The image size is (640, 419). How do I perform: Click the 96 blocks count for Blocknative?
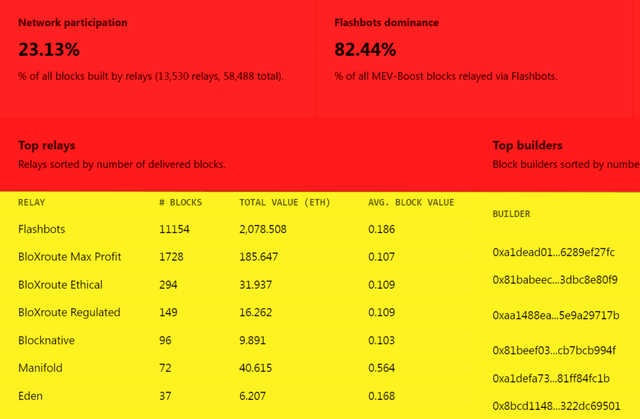click(x=165, y=340)
